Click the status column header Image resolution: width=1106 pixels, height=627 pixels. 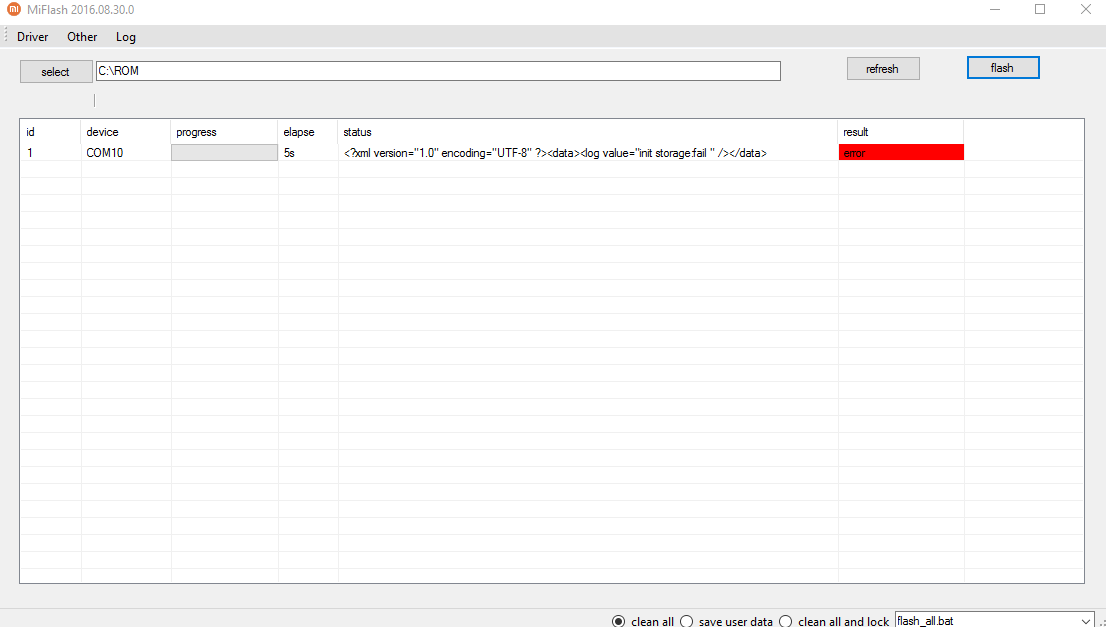(588, 132)
